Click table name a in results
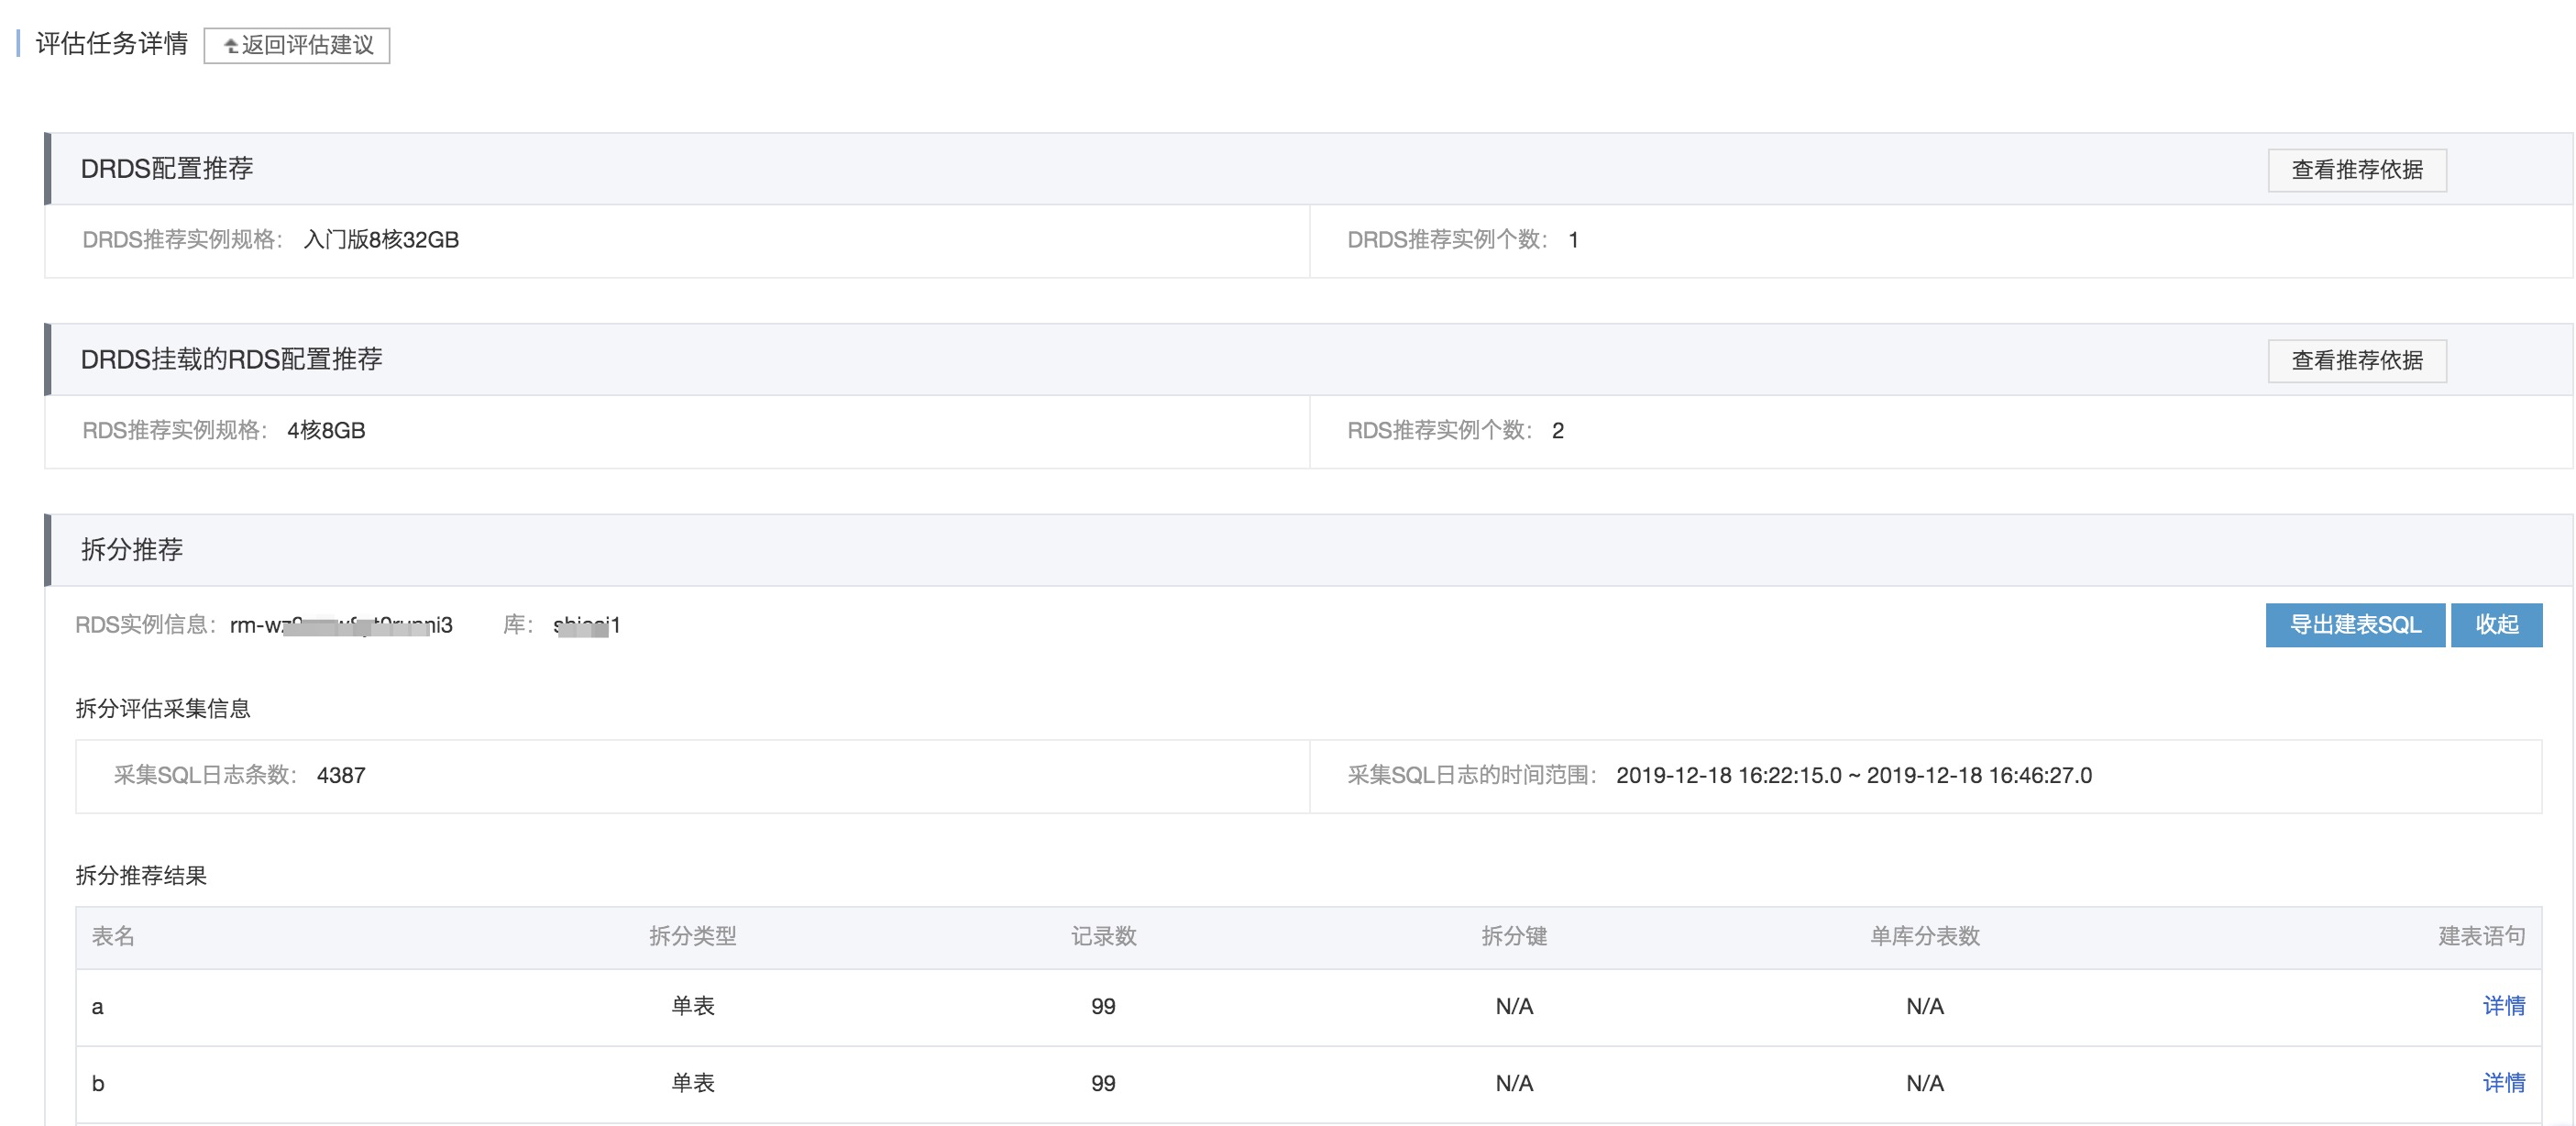Image resolution: width=2576 pixels, height=1126 pixels. coord(97,1007)
